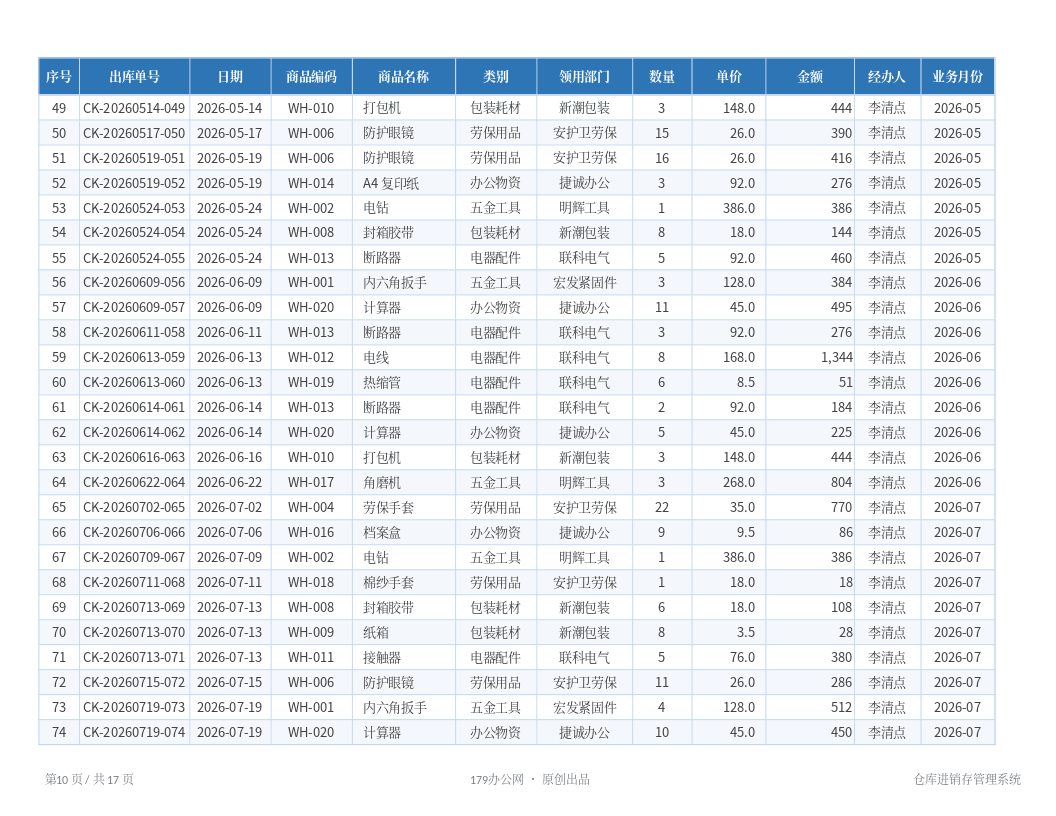This screenshot has width=1056, height=816.
Task: Click amount value 770
Action: tap(841, 508)
